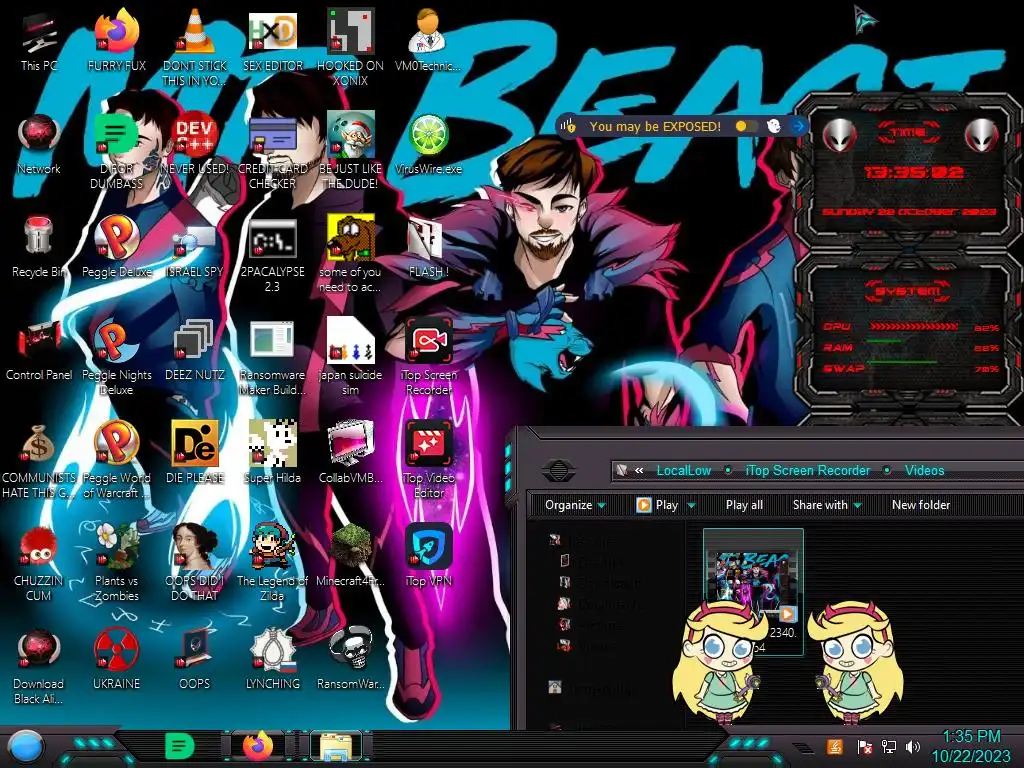
Task: Select the Ransomware Maker Build icon
Action: click(272, 357)
